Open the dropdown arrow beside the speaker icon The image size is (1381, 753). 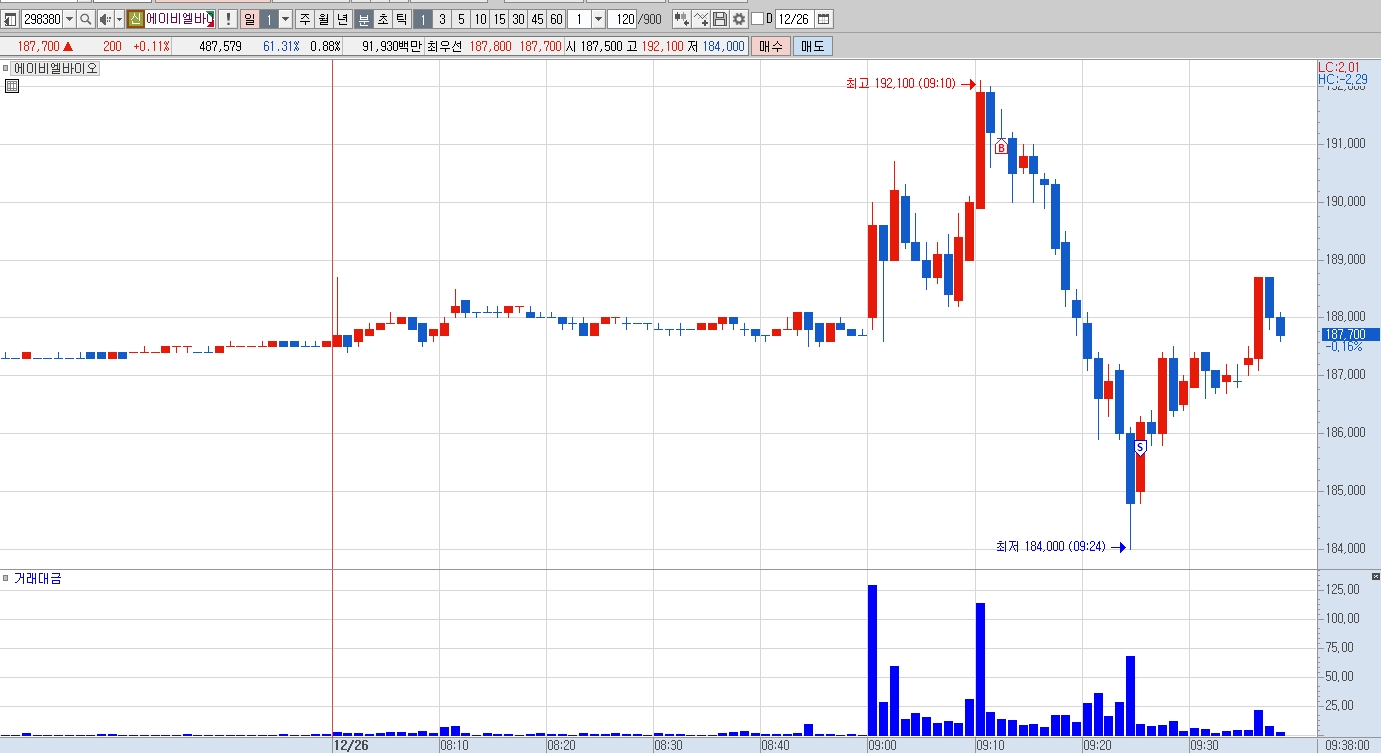point(119,19)
